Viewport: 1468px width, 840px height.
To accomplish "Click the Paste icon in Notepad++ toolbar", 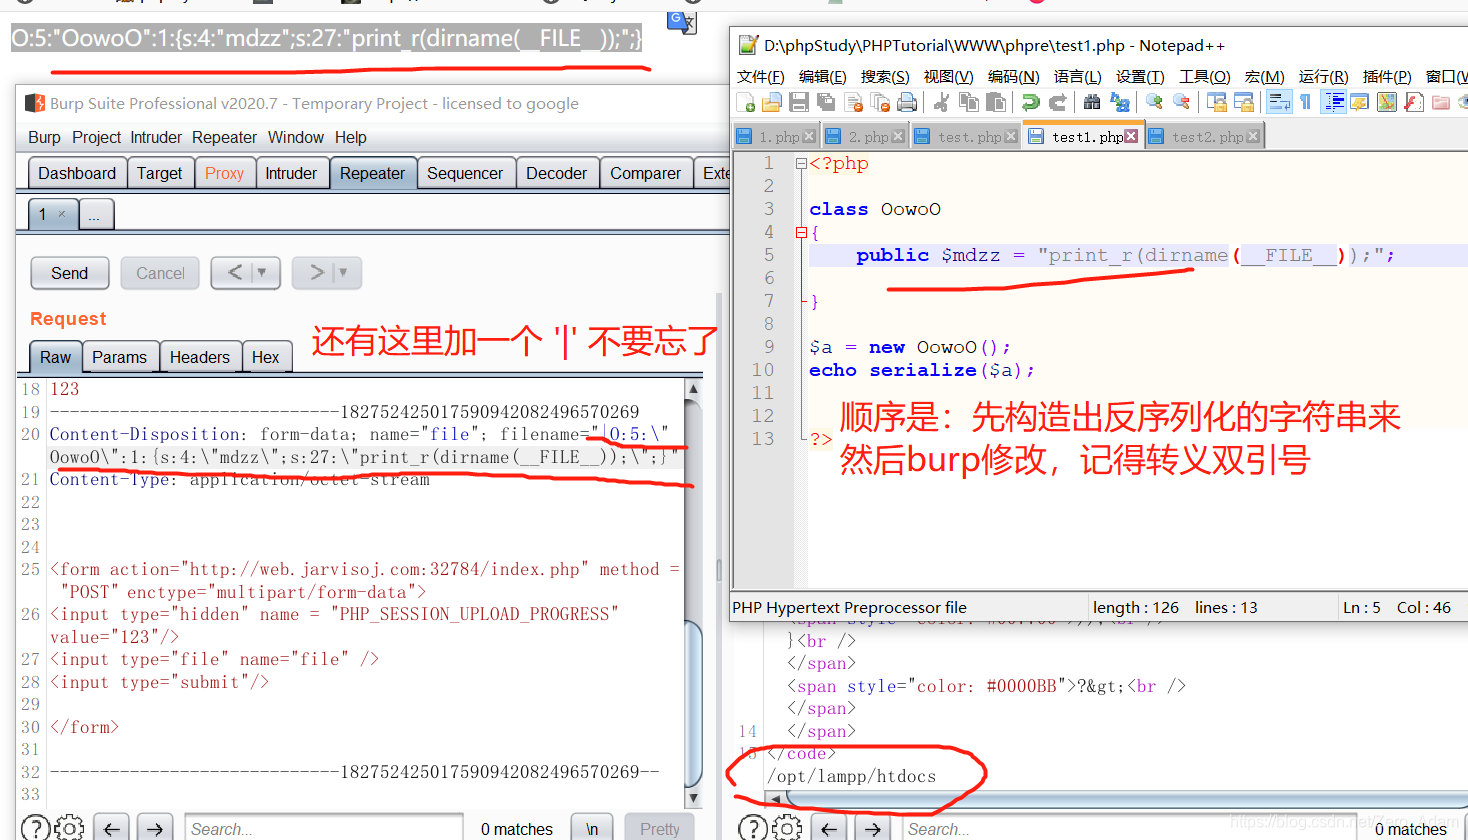I will click(996, 102).
